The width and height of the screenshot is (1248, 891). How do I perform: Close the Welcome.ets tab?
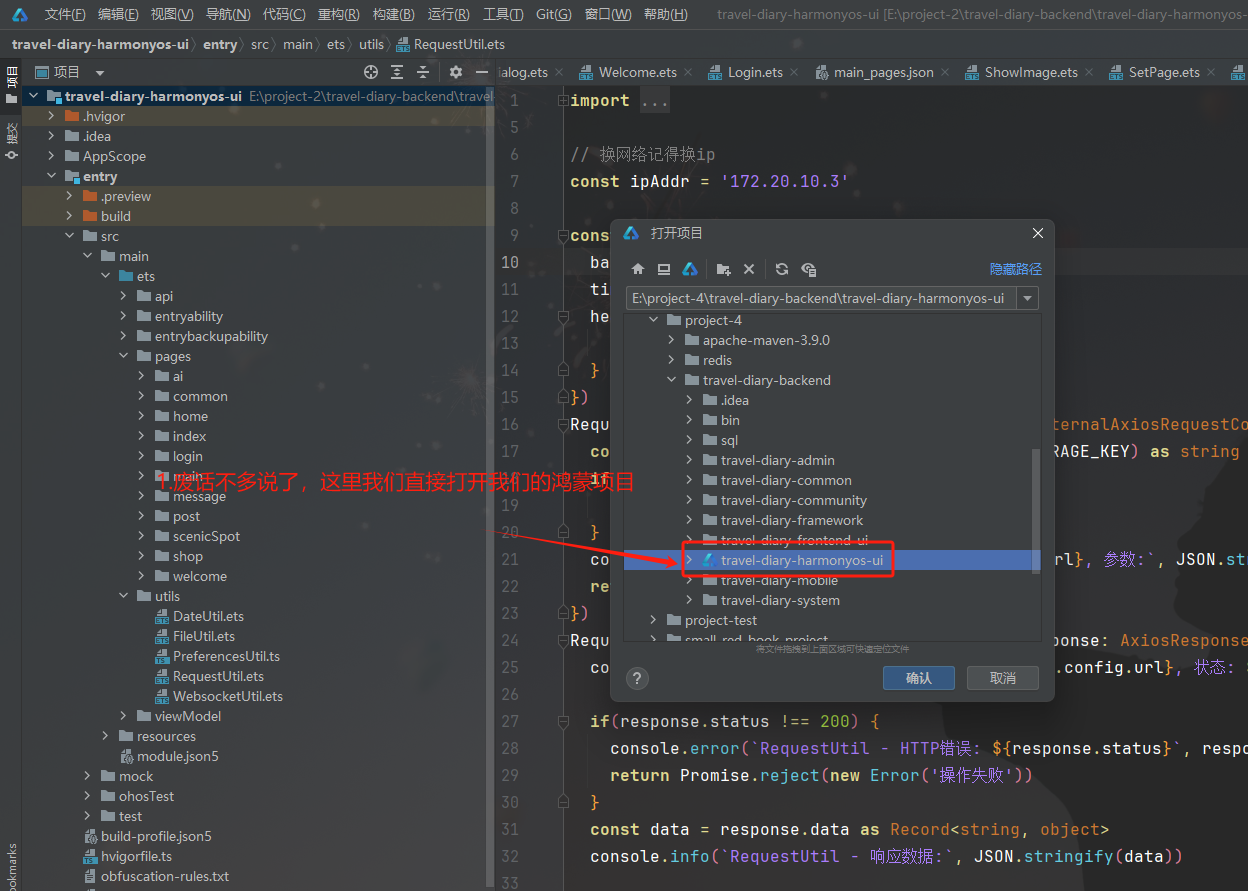[689, 72]
